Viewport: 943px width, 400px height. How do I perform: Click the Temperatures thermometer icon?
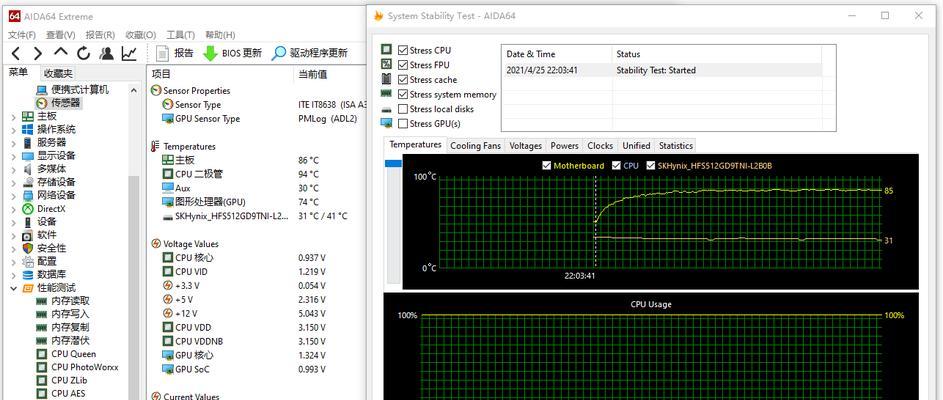pyautogui.click(x=156, y=146)
